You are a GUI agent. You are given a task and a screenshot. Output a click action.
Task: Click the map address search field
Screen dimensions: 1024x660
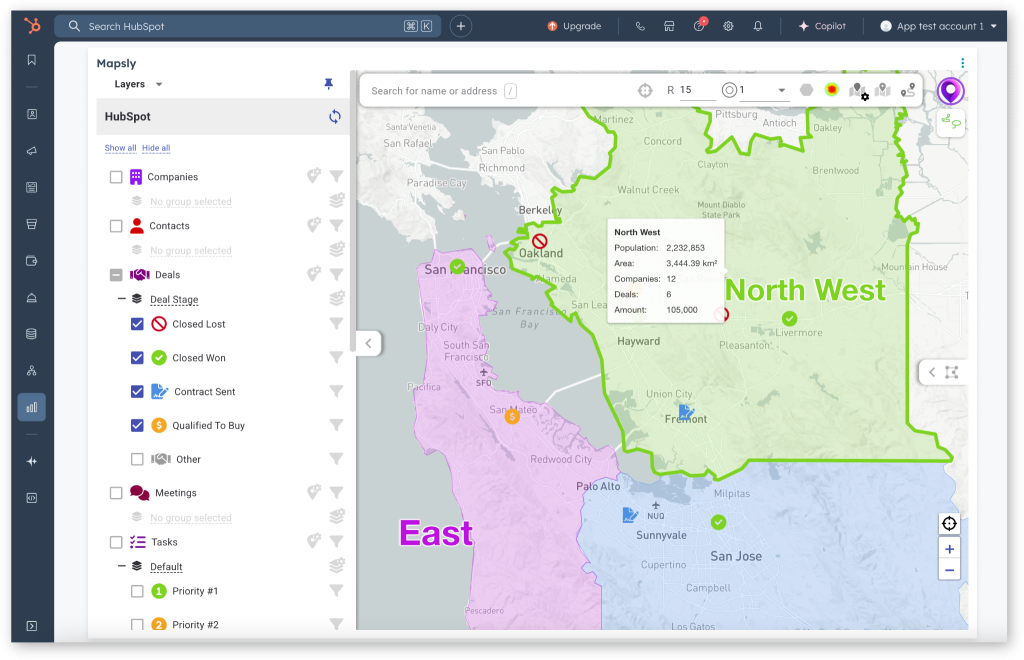(434, 91)
